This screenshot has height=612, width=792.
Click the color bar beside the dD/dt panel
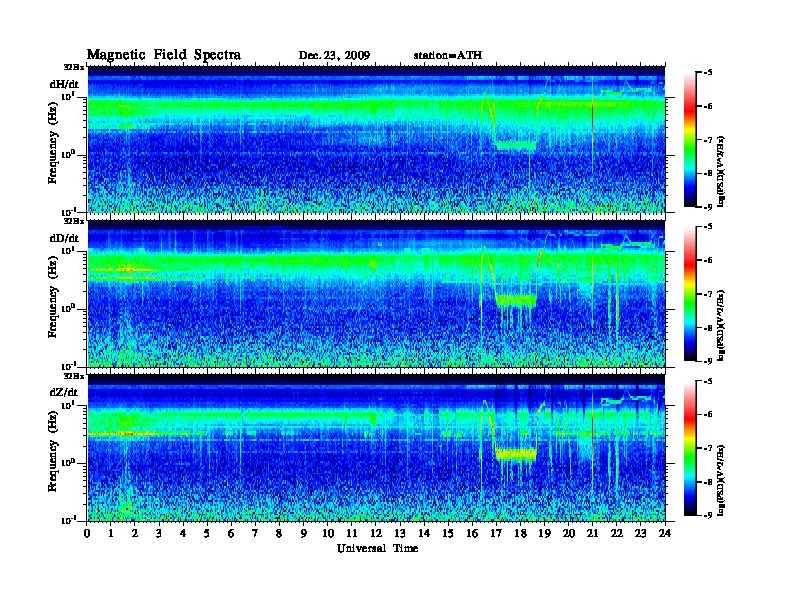[690, 294]
